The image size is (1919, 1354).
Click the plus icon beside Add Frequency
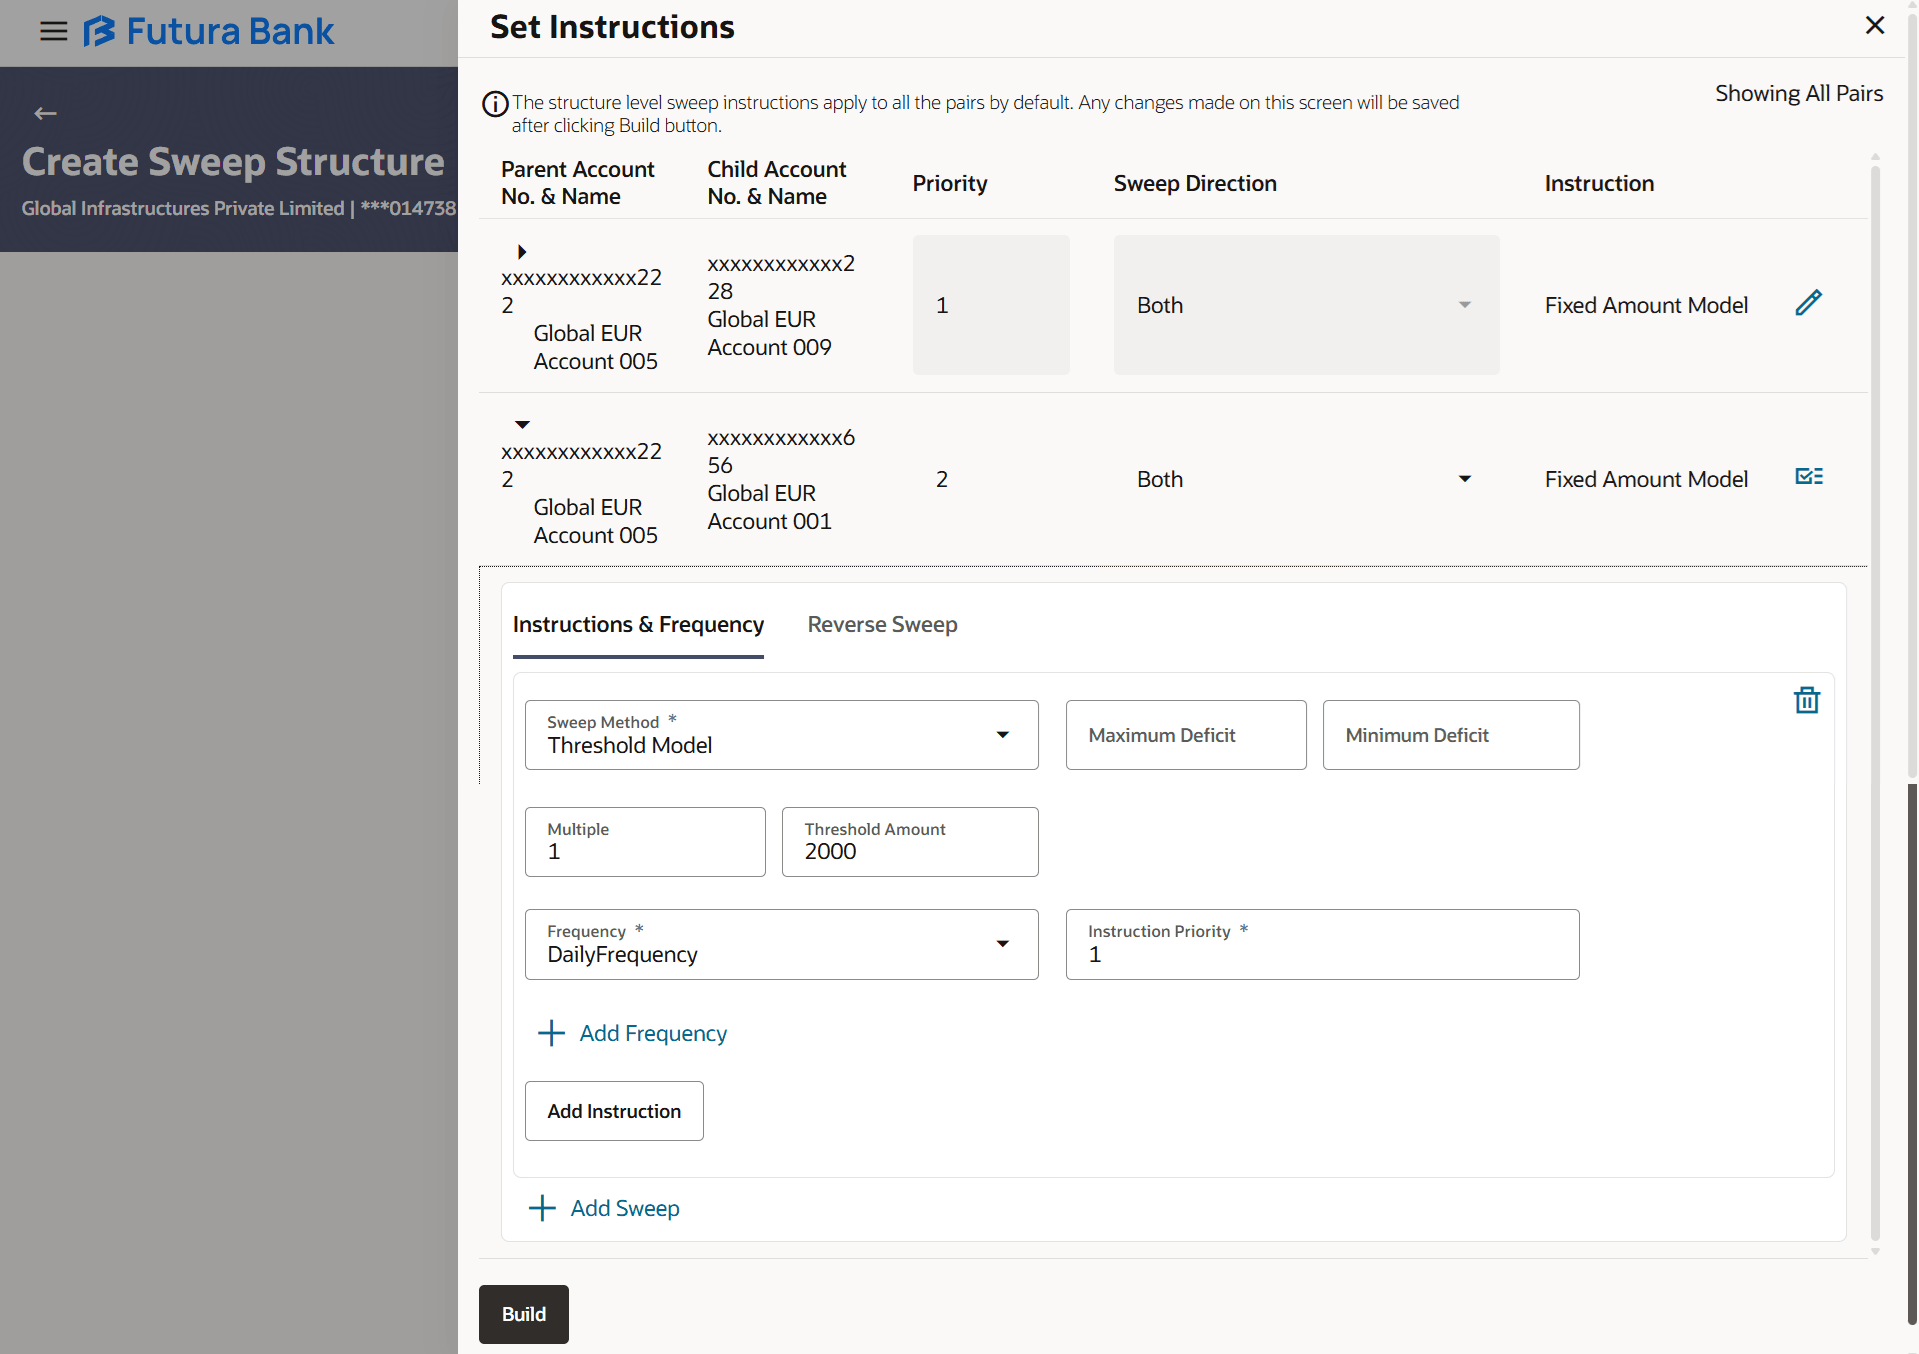[551, 1033]
